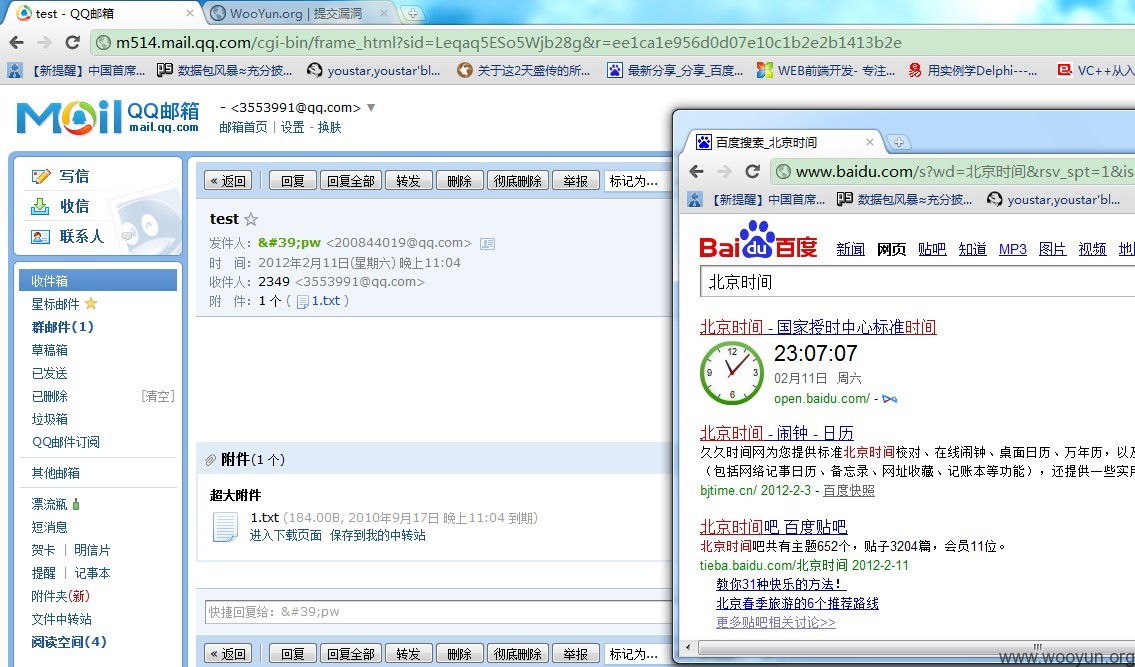Open a new tab in the QQ mail browser
Viewport: 1135px width, 667px height.
(412, 13)
